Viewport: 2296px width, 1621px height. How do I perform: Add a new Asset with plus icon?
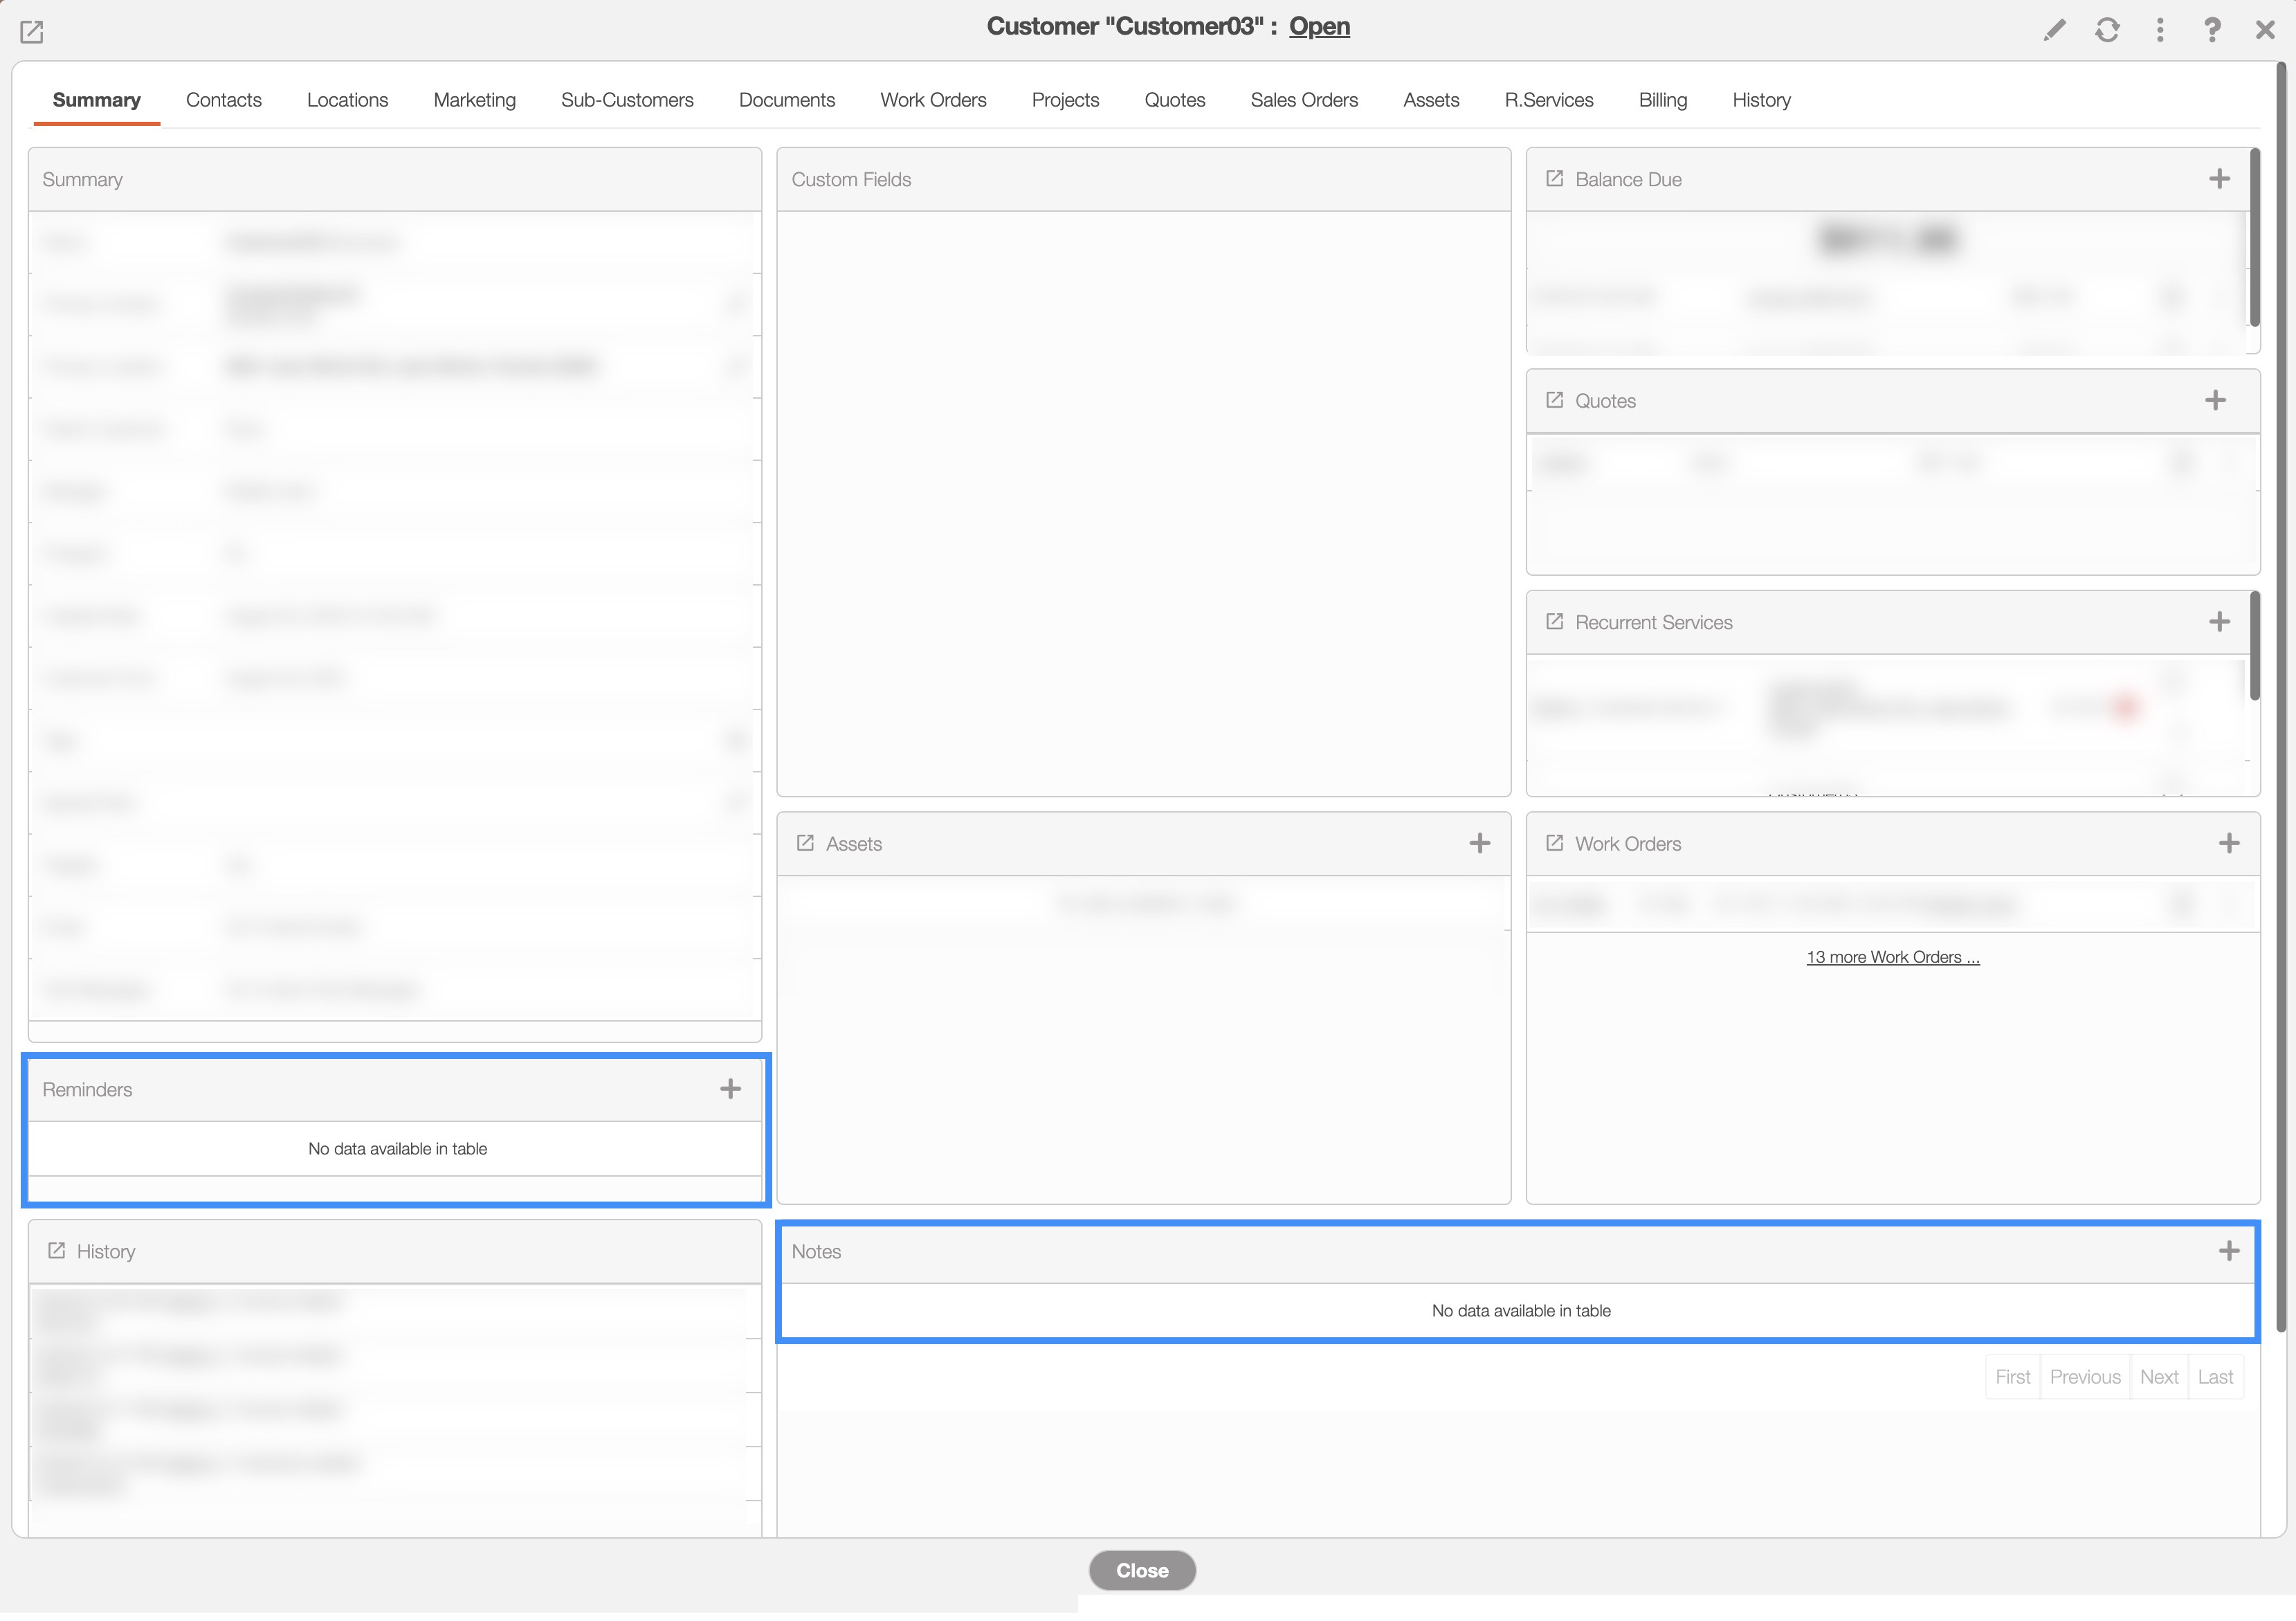pos(1480,843)
